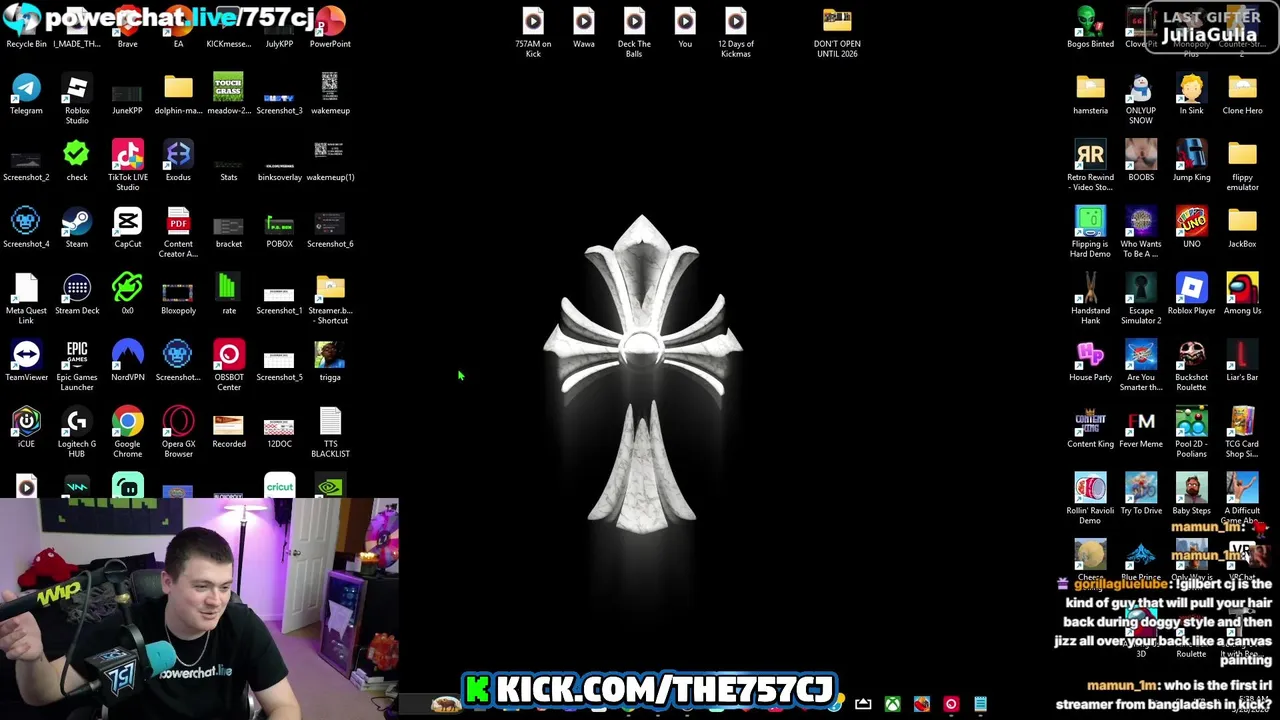
Task: Launch TCG Card Shop Si... game
Action: click(1242, 433)
